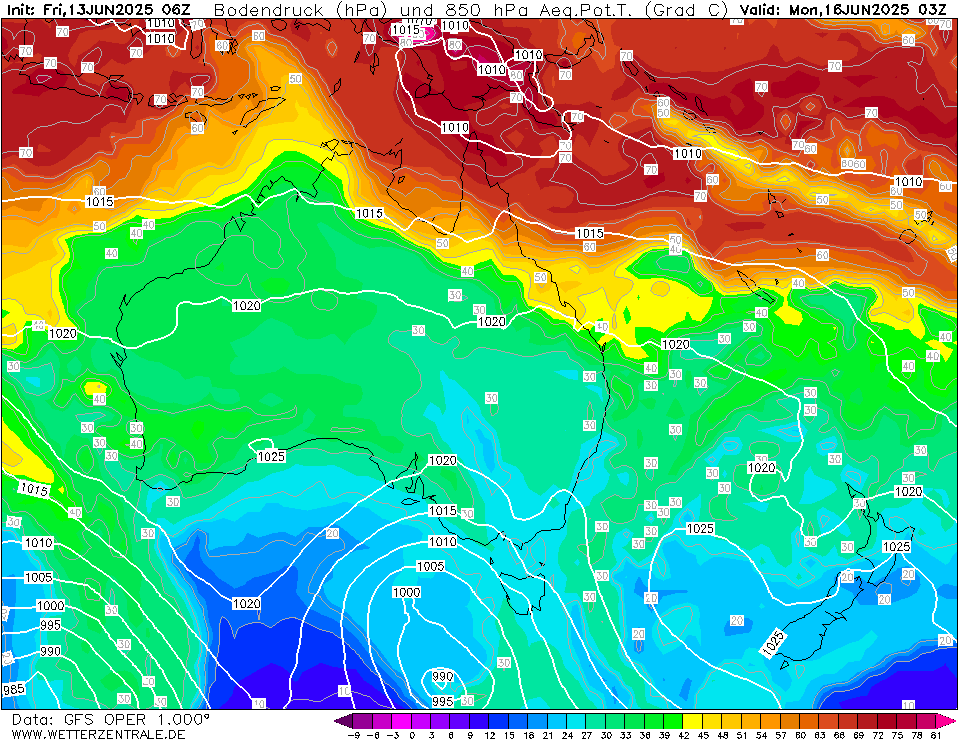
Task: Open the WWW.WETTERZENTRALE.DE credit text
Action: [x=98, y=734]
